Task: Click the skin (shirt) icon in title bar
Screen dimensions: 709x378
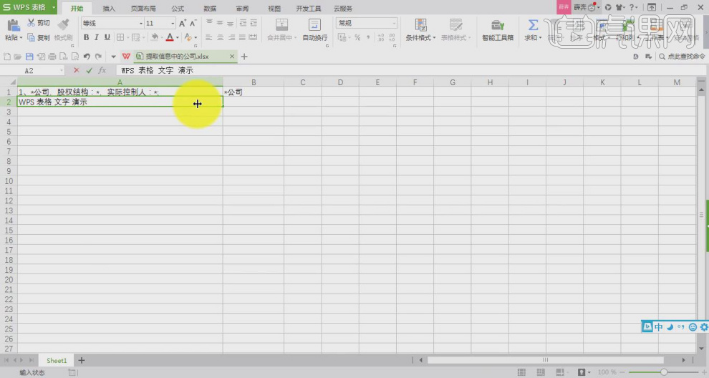Action: point(620,7)
